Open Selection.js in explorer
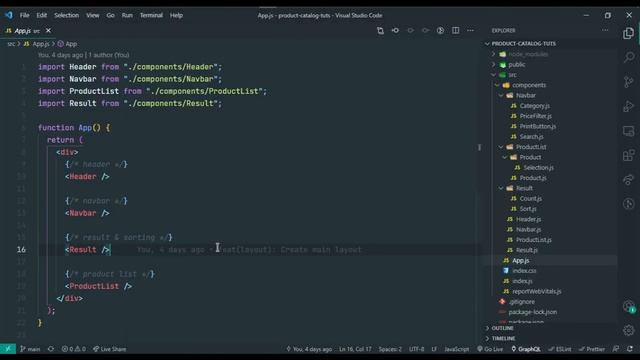This screenshot has width=640, height=360. pos(538,168)
